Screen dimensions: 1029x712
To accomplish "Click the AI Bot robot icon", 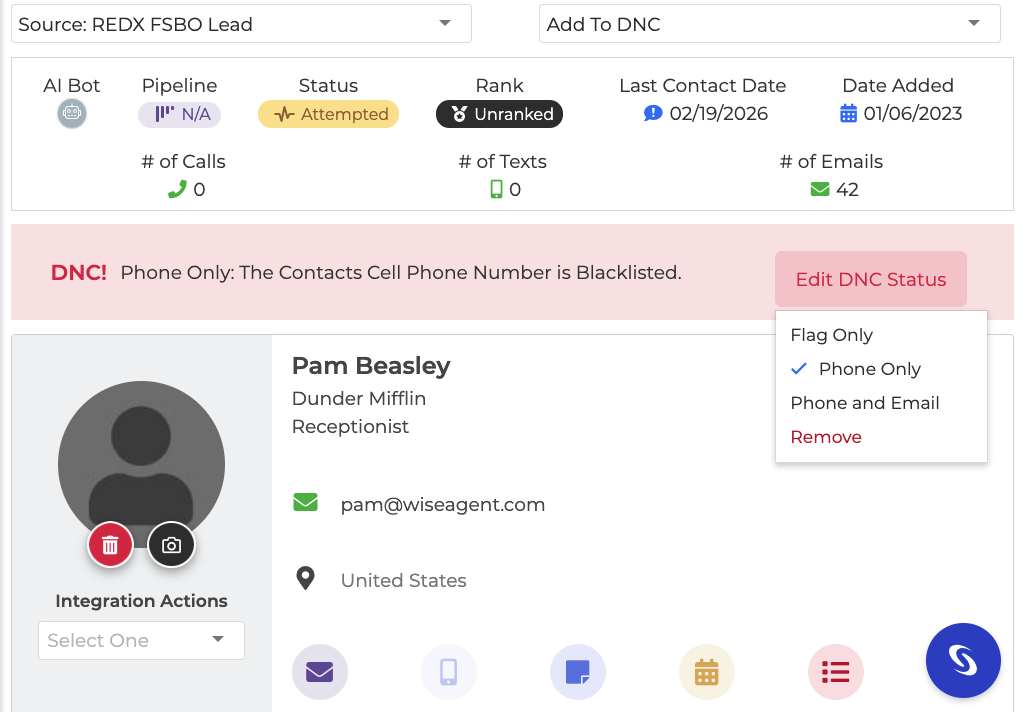I will coord(72,114).
